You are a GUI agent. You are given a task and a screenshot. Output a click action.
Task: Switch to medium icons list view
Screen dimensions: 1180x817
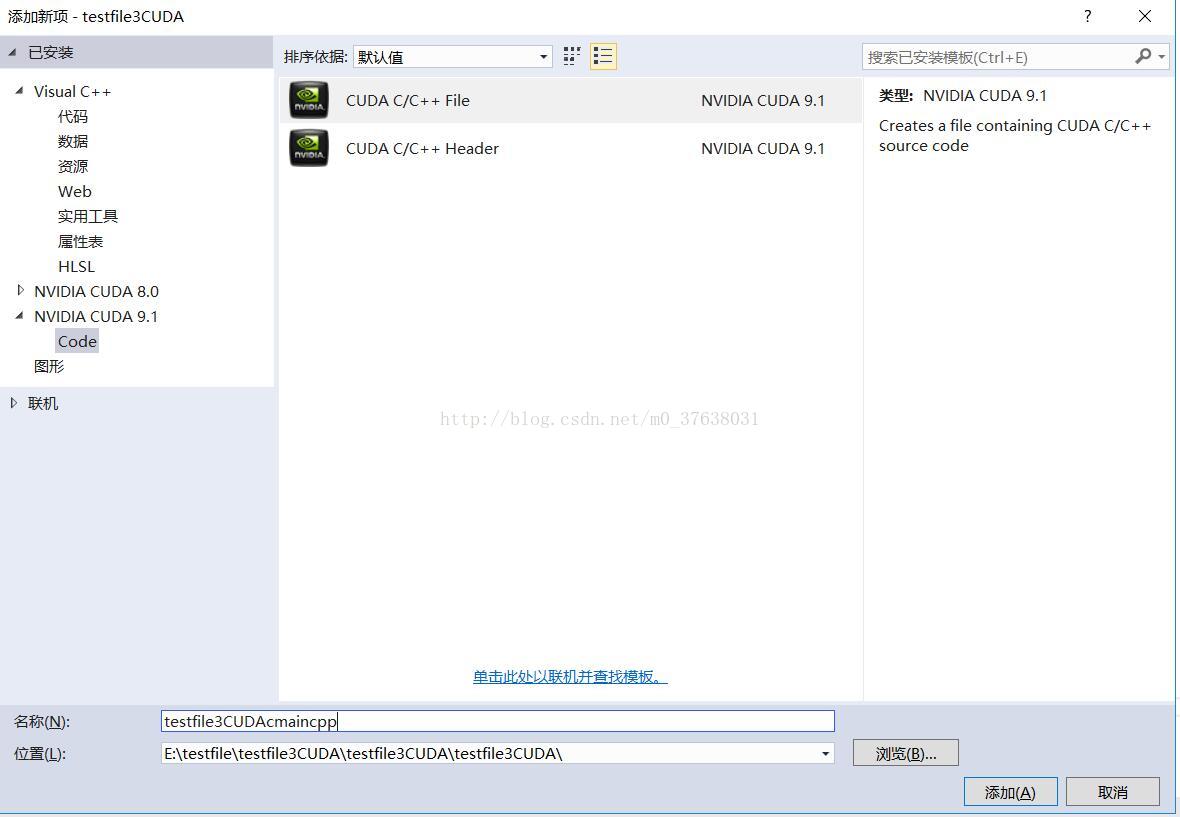[x=603, y=56]
